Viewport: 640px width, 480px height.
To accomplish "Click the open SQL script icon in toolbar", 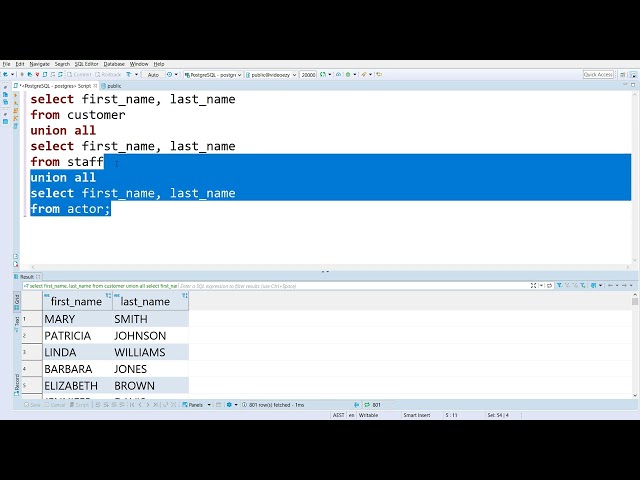I will pyautogui.click(x=45, y=74).
